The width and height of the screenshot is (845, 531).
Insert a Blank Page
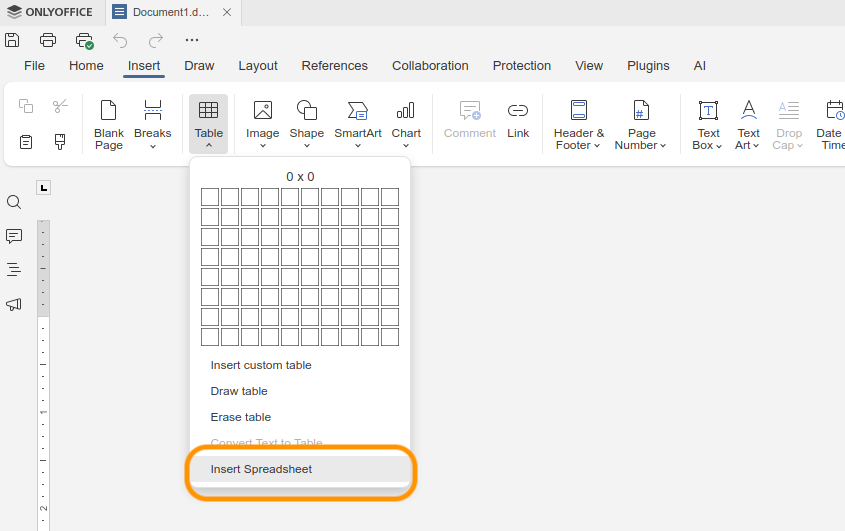click(109, 124)
